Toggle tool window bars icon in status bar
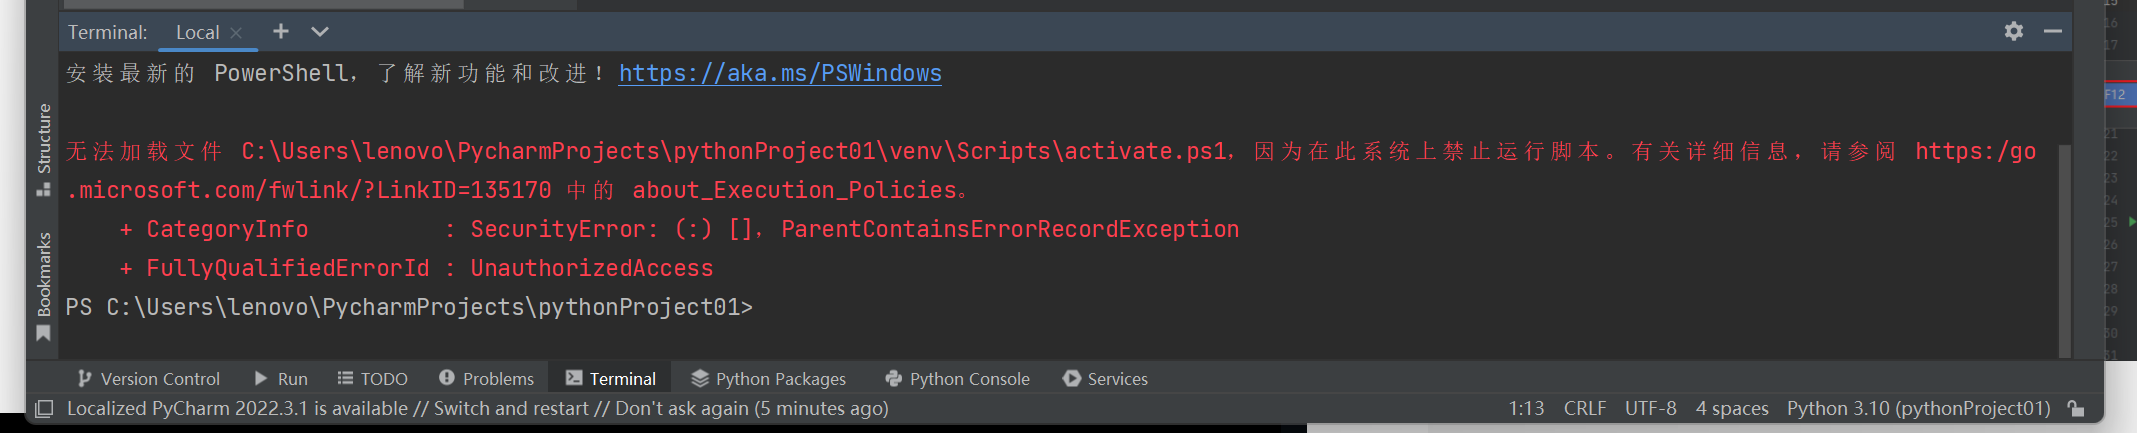 point(44,408)
